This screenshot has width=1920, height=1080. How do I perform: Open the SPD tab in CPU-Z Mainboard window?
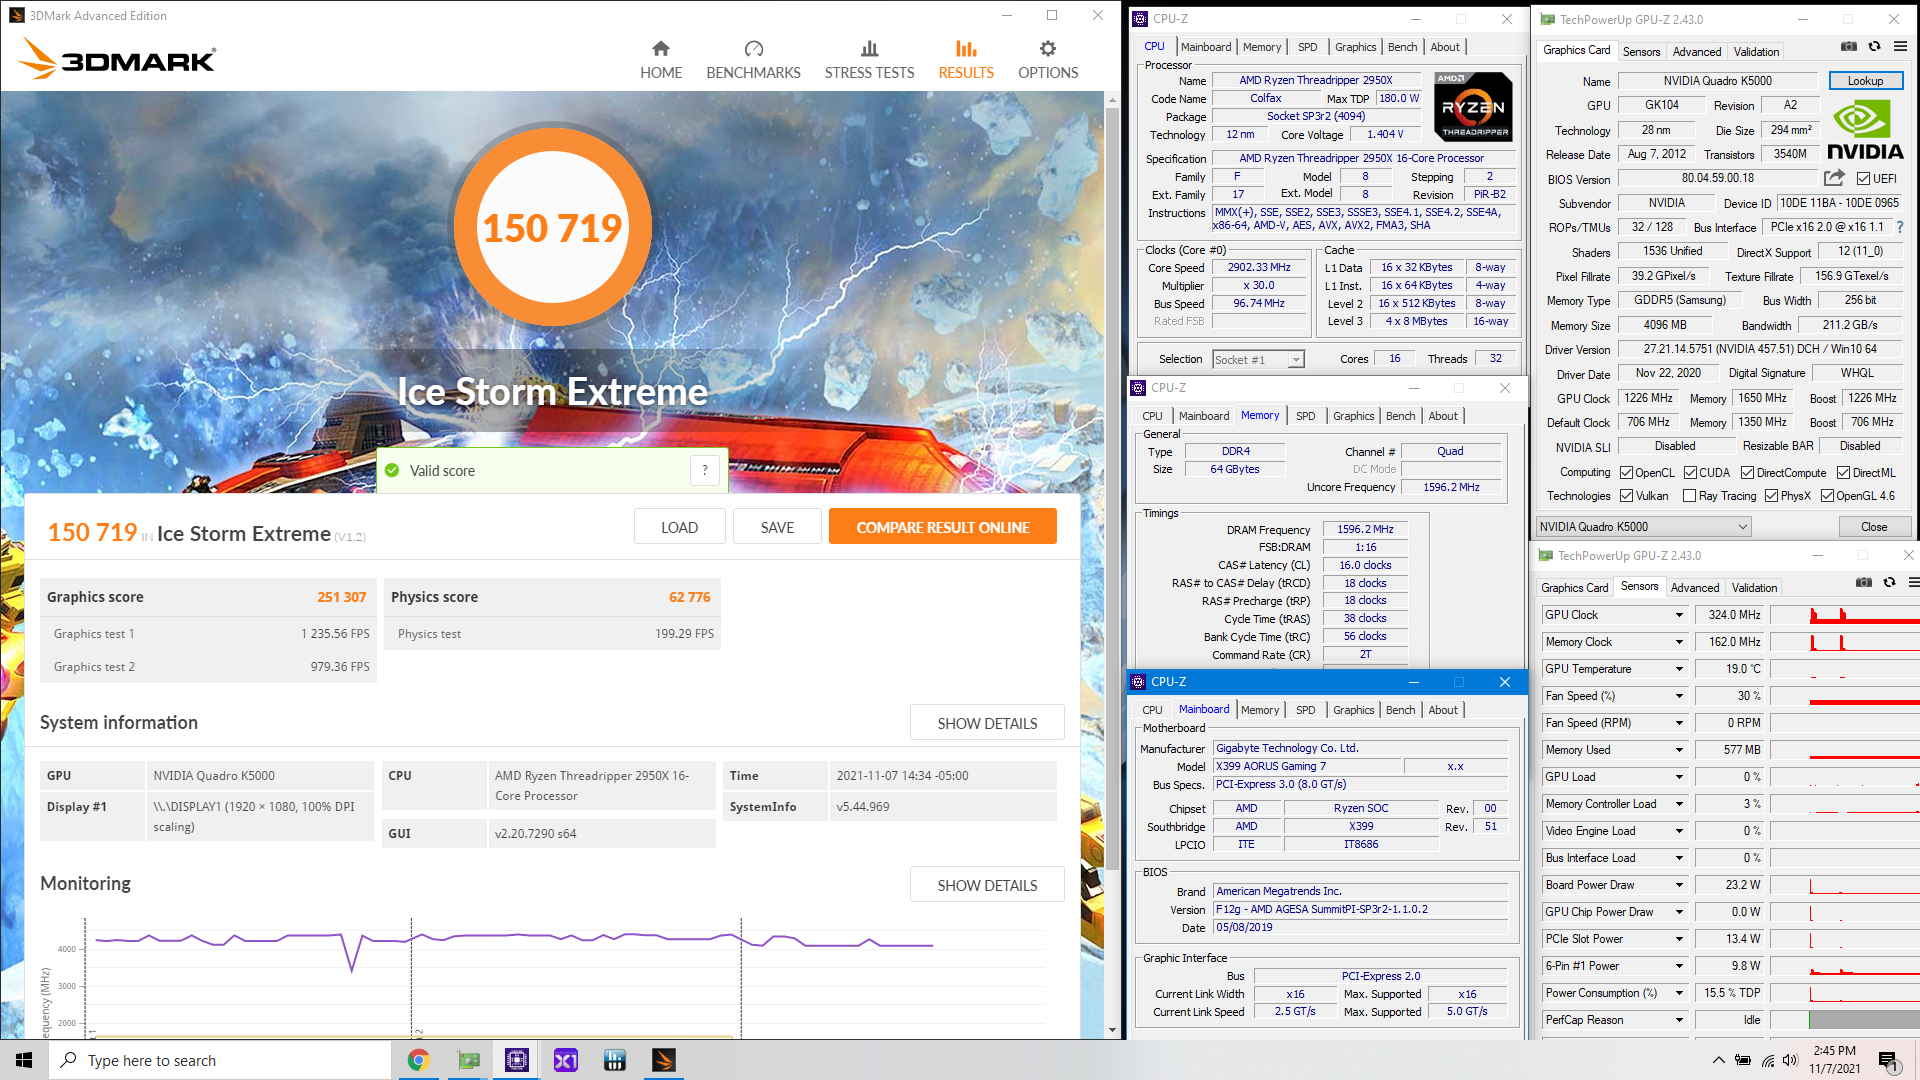coord(1305,710)
